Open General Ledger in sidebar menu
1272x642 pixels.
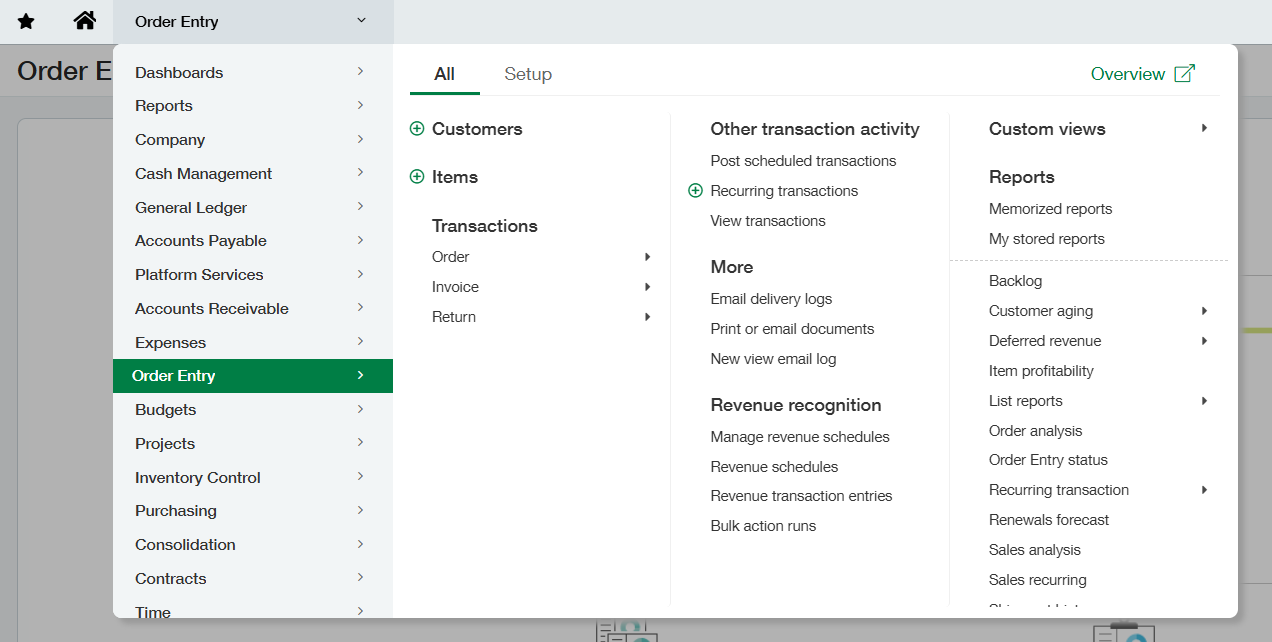(x=191, y=208)
